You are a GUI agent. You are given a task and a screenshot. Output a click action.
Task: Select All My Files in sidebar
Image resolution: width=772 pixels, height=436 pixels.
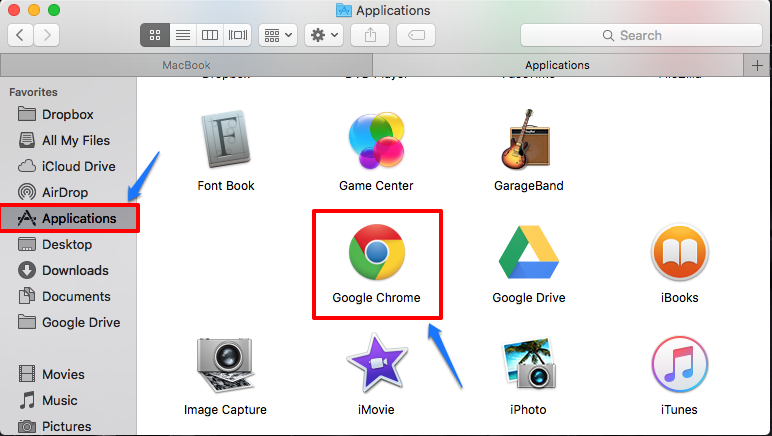pos(68,140)
